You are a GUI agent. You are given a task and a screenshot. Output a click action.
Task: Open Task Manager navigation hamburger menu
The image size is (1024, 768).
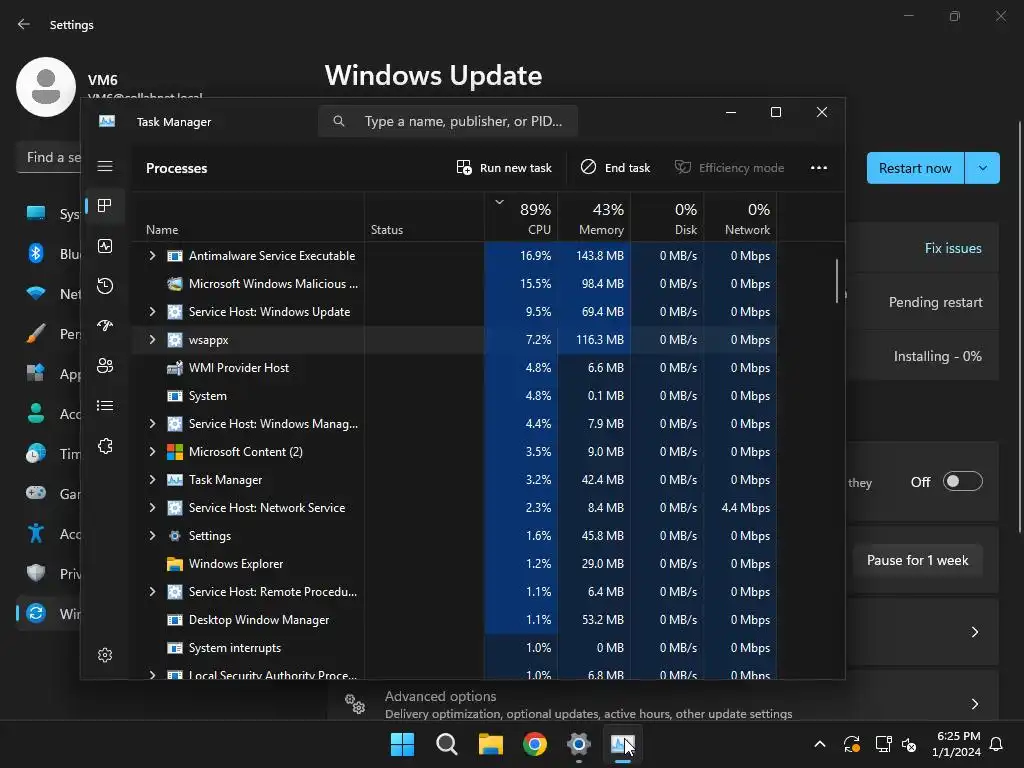click(x=105, y=166)
